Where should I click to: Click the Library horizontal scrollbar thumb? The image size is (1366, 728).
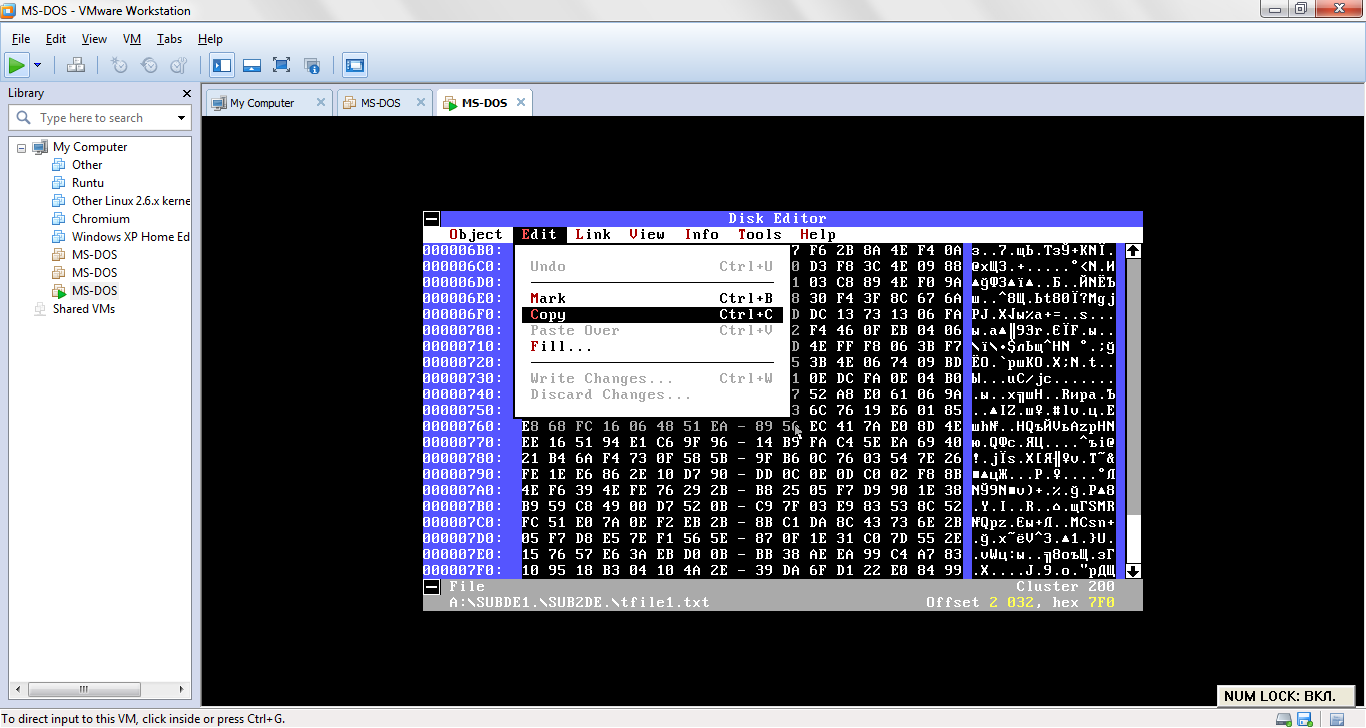pyautogui.click(x=83, y=689)
